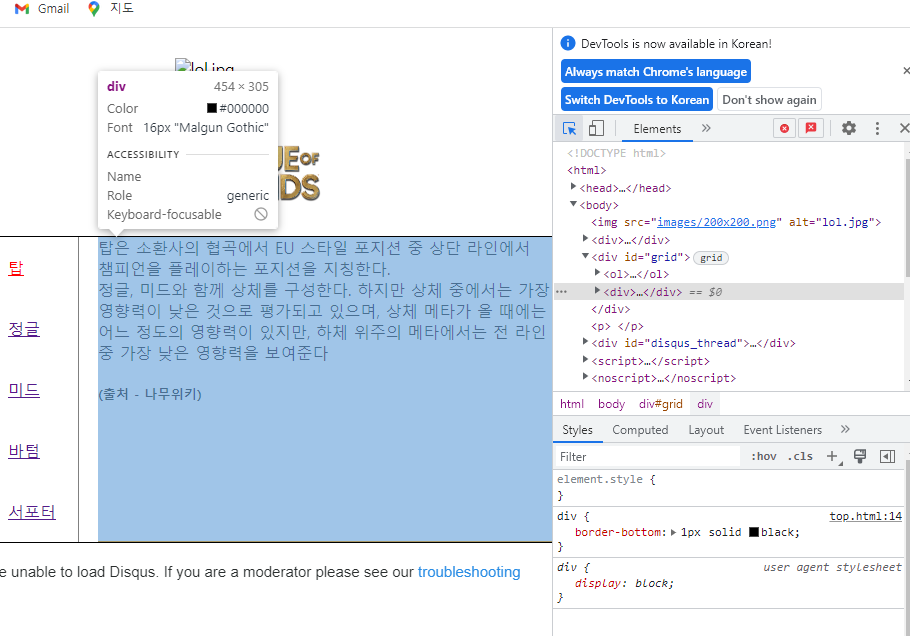Select the <html> tag line
910x636 pixels.
(x=587, y=170)
